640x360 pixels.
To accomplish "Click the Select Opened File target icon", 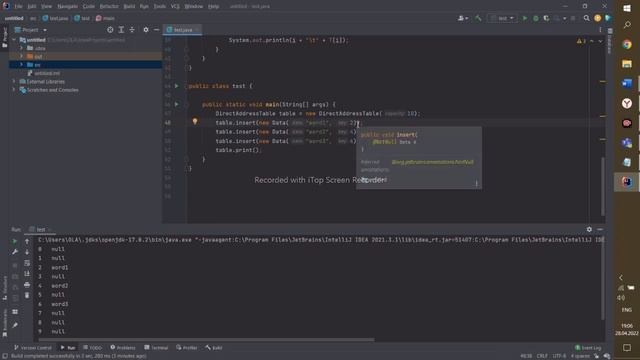I will click(110, 30).
